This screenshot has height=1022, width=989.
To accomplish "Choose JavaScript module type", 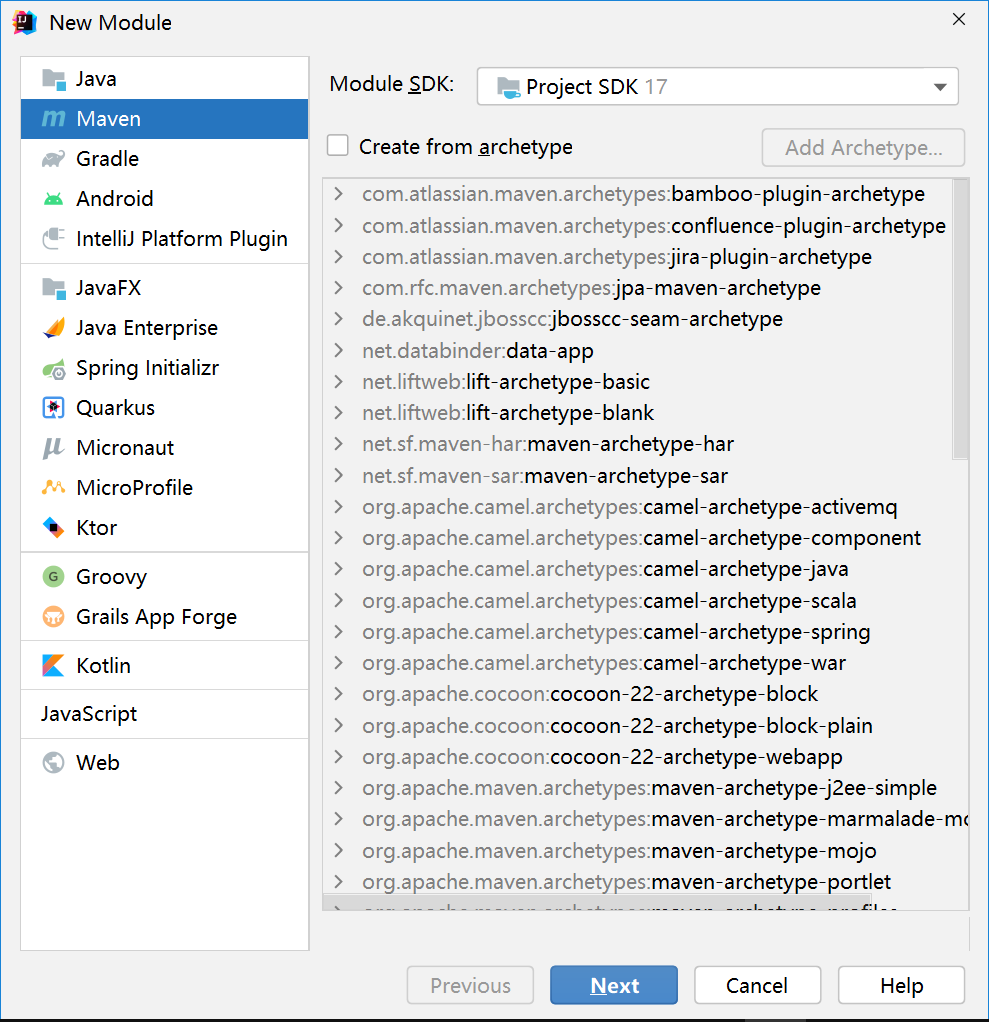I will click(164, 714).
